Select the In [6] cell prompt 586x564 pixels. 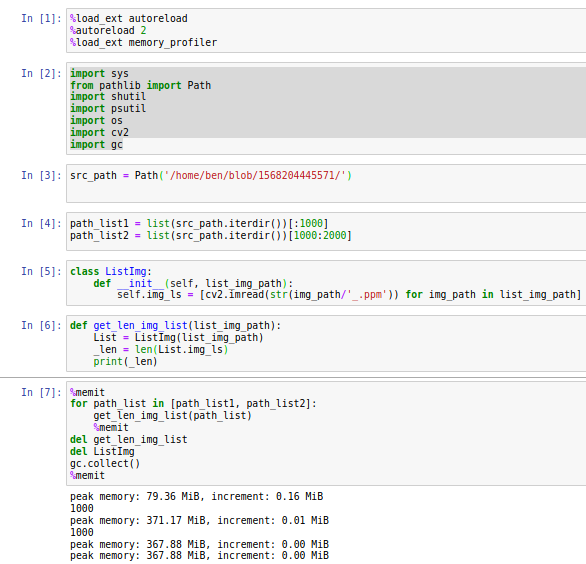41,326
